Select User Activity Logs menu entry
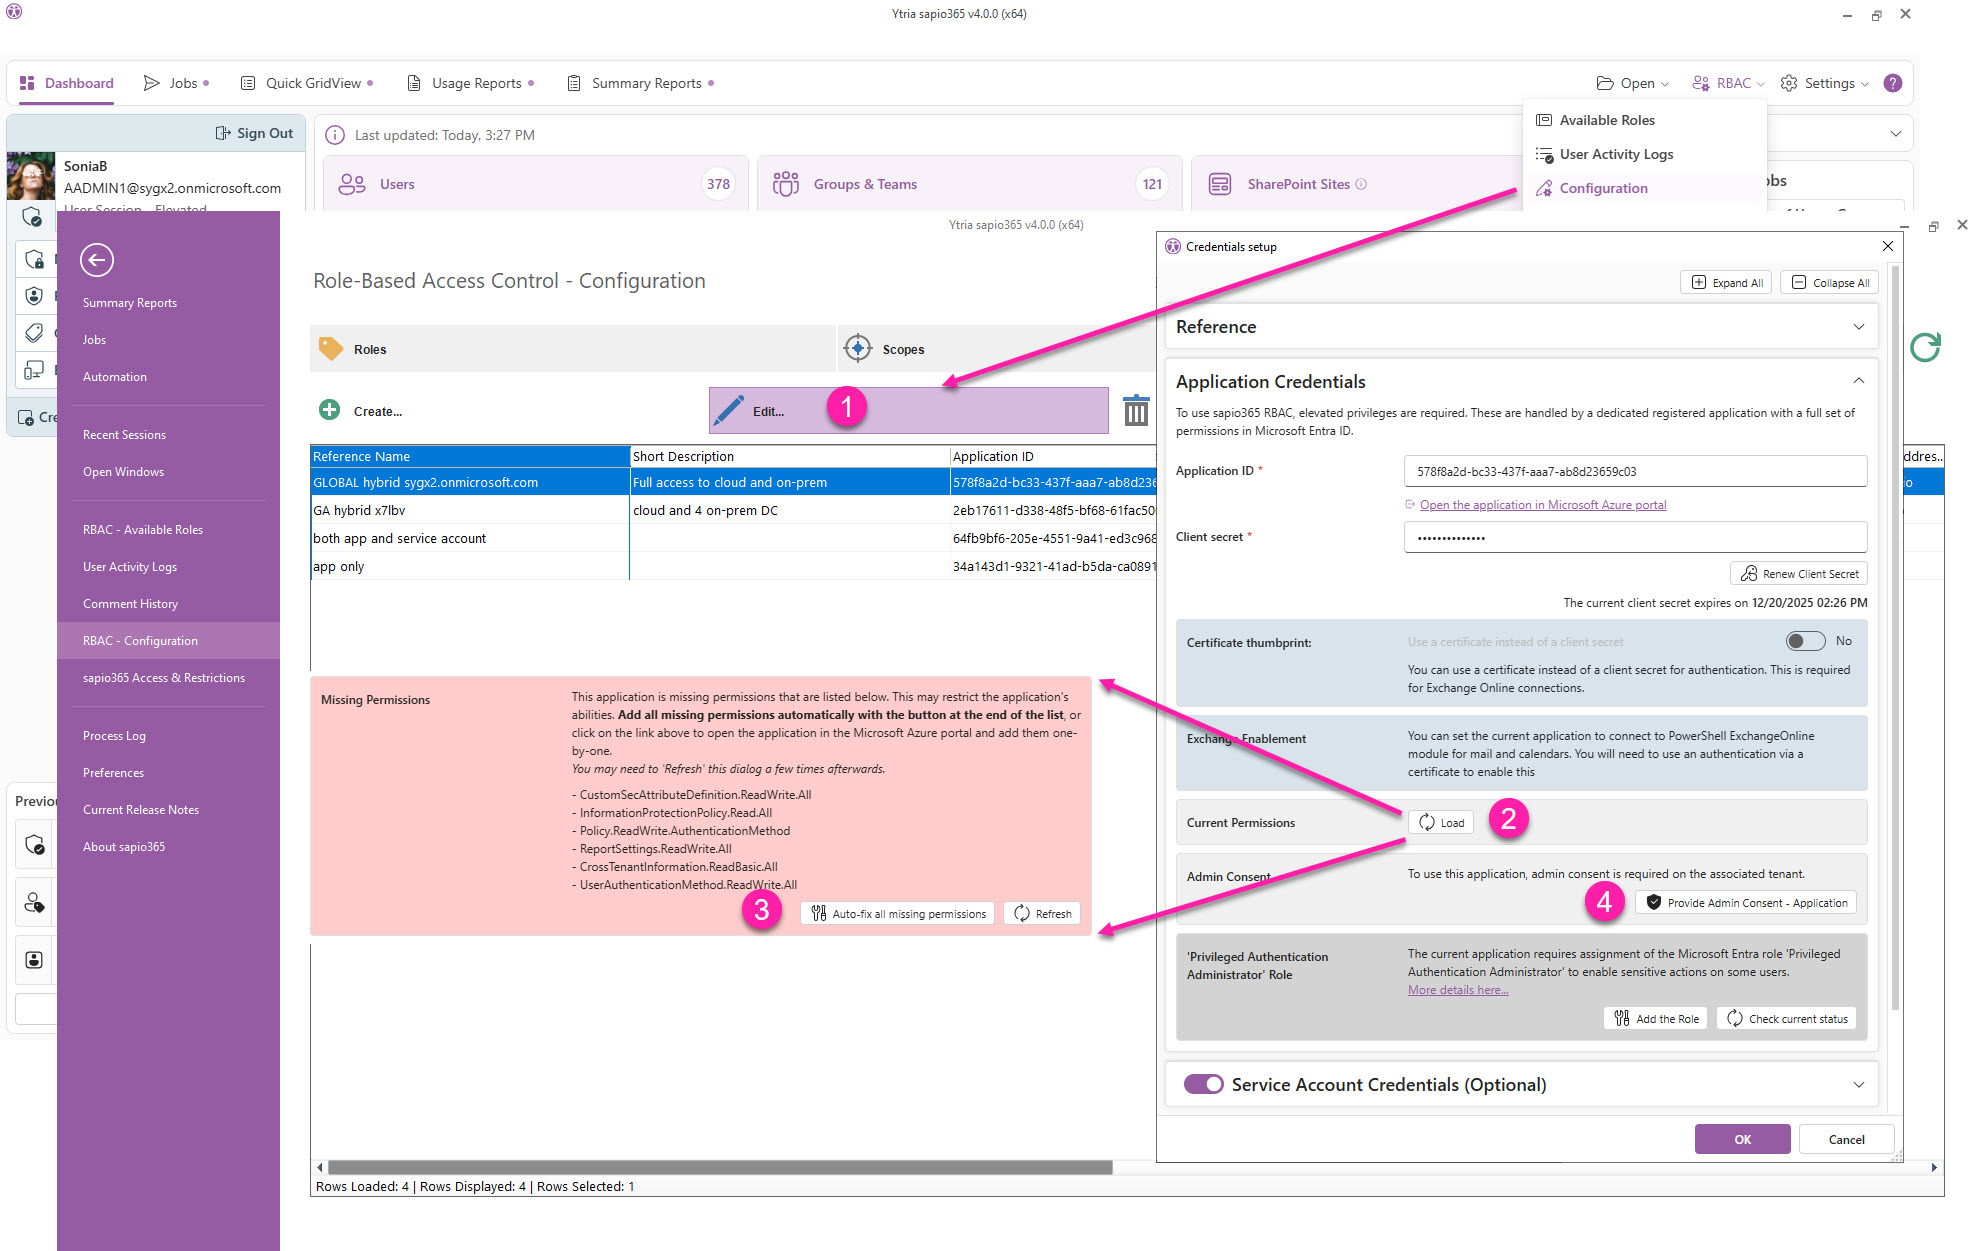1977x1251 pixels. (x=1615, y=154)
